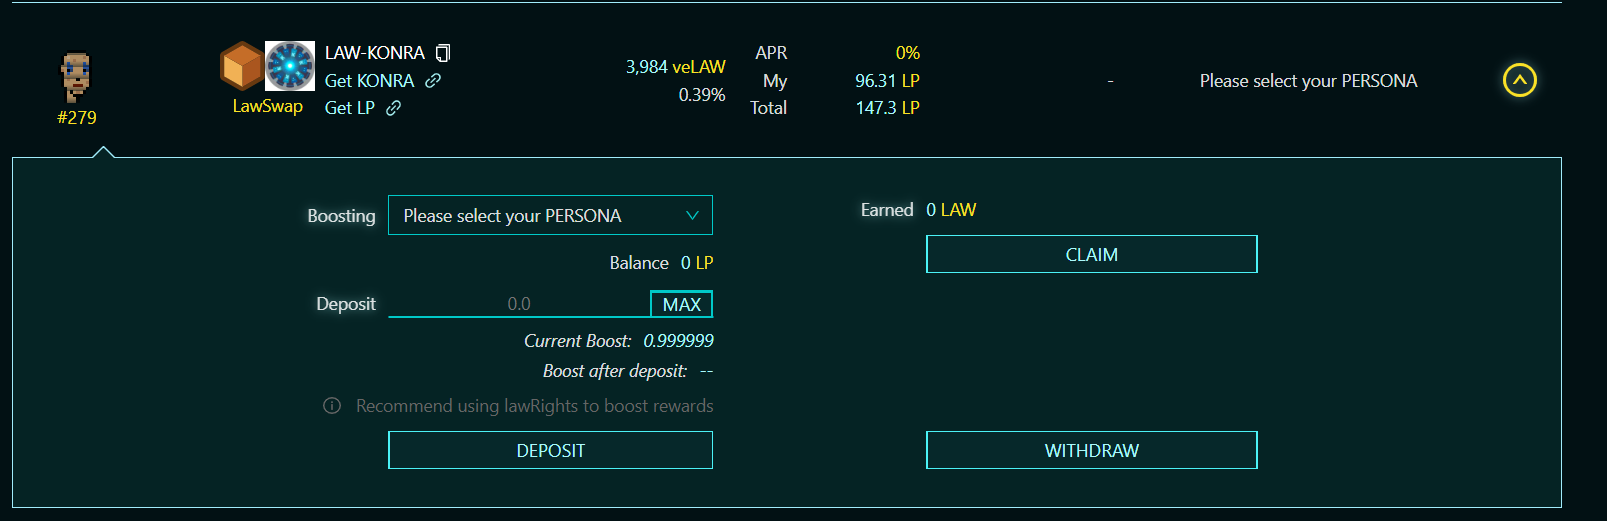
Task: Select the pixel PERSONA avatar #279
Action: (76, 78)
